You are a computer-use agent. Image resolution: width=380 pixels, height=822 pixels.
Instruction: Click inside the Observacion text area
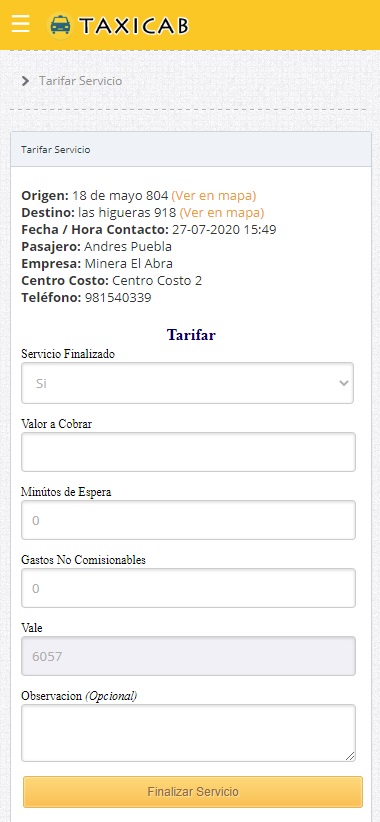pyautogui.click(x=188, y=733)
